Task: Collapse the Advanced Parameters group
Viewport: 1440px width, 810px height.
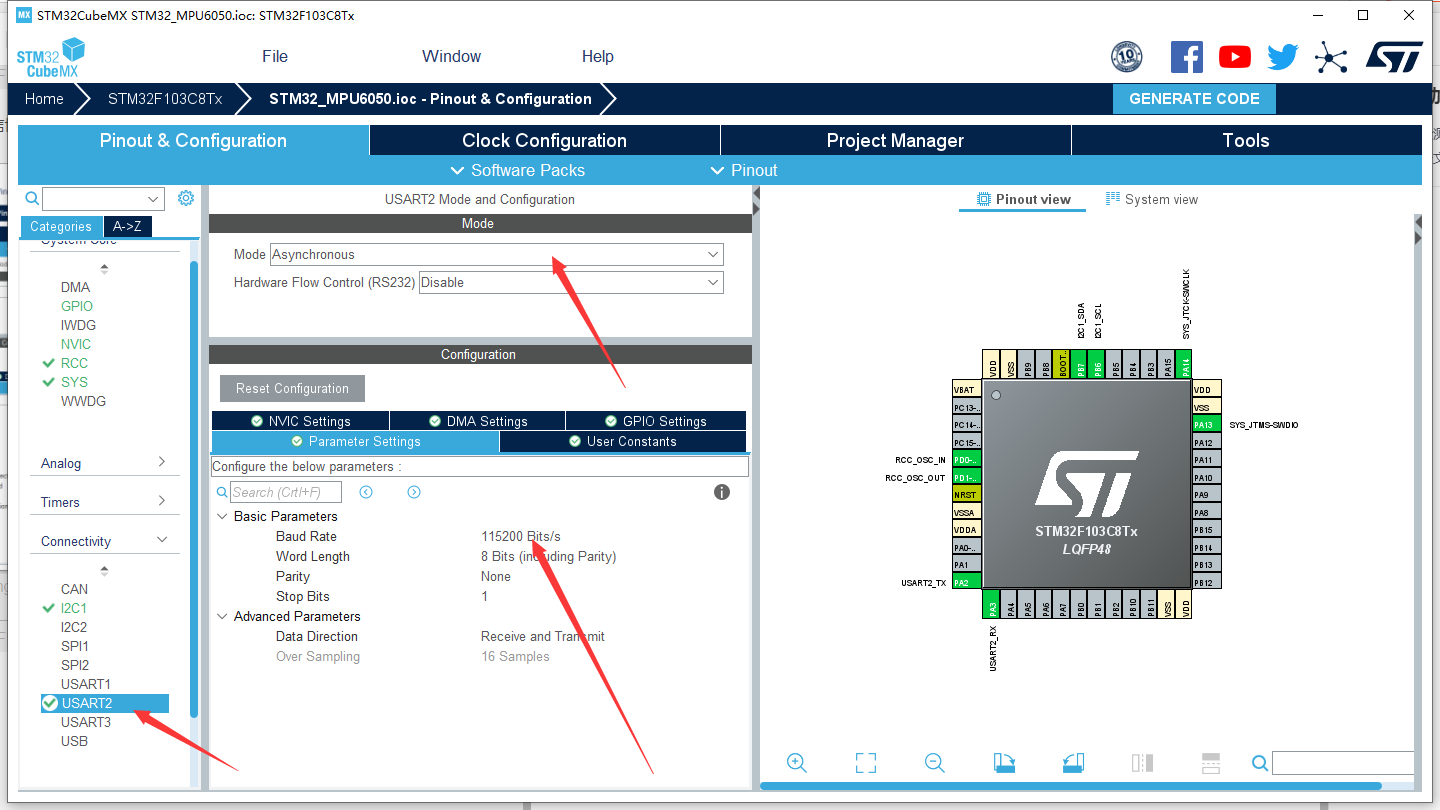Action: coord(222,616)
